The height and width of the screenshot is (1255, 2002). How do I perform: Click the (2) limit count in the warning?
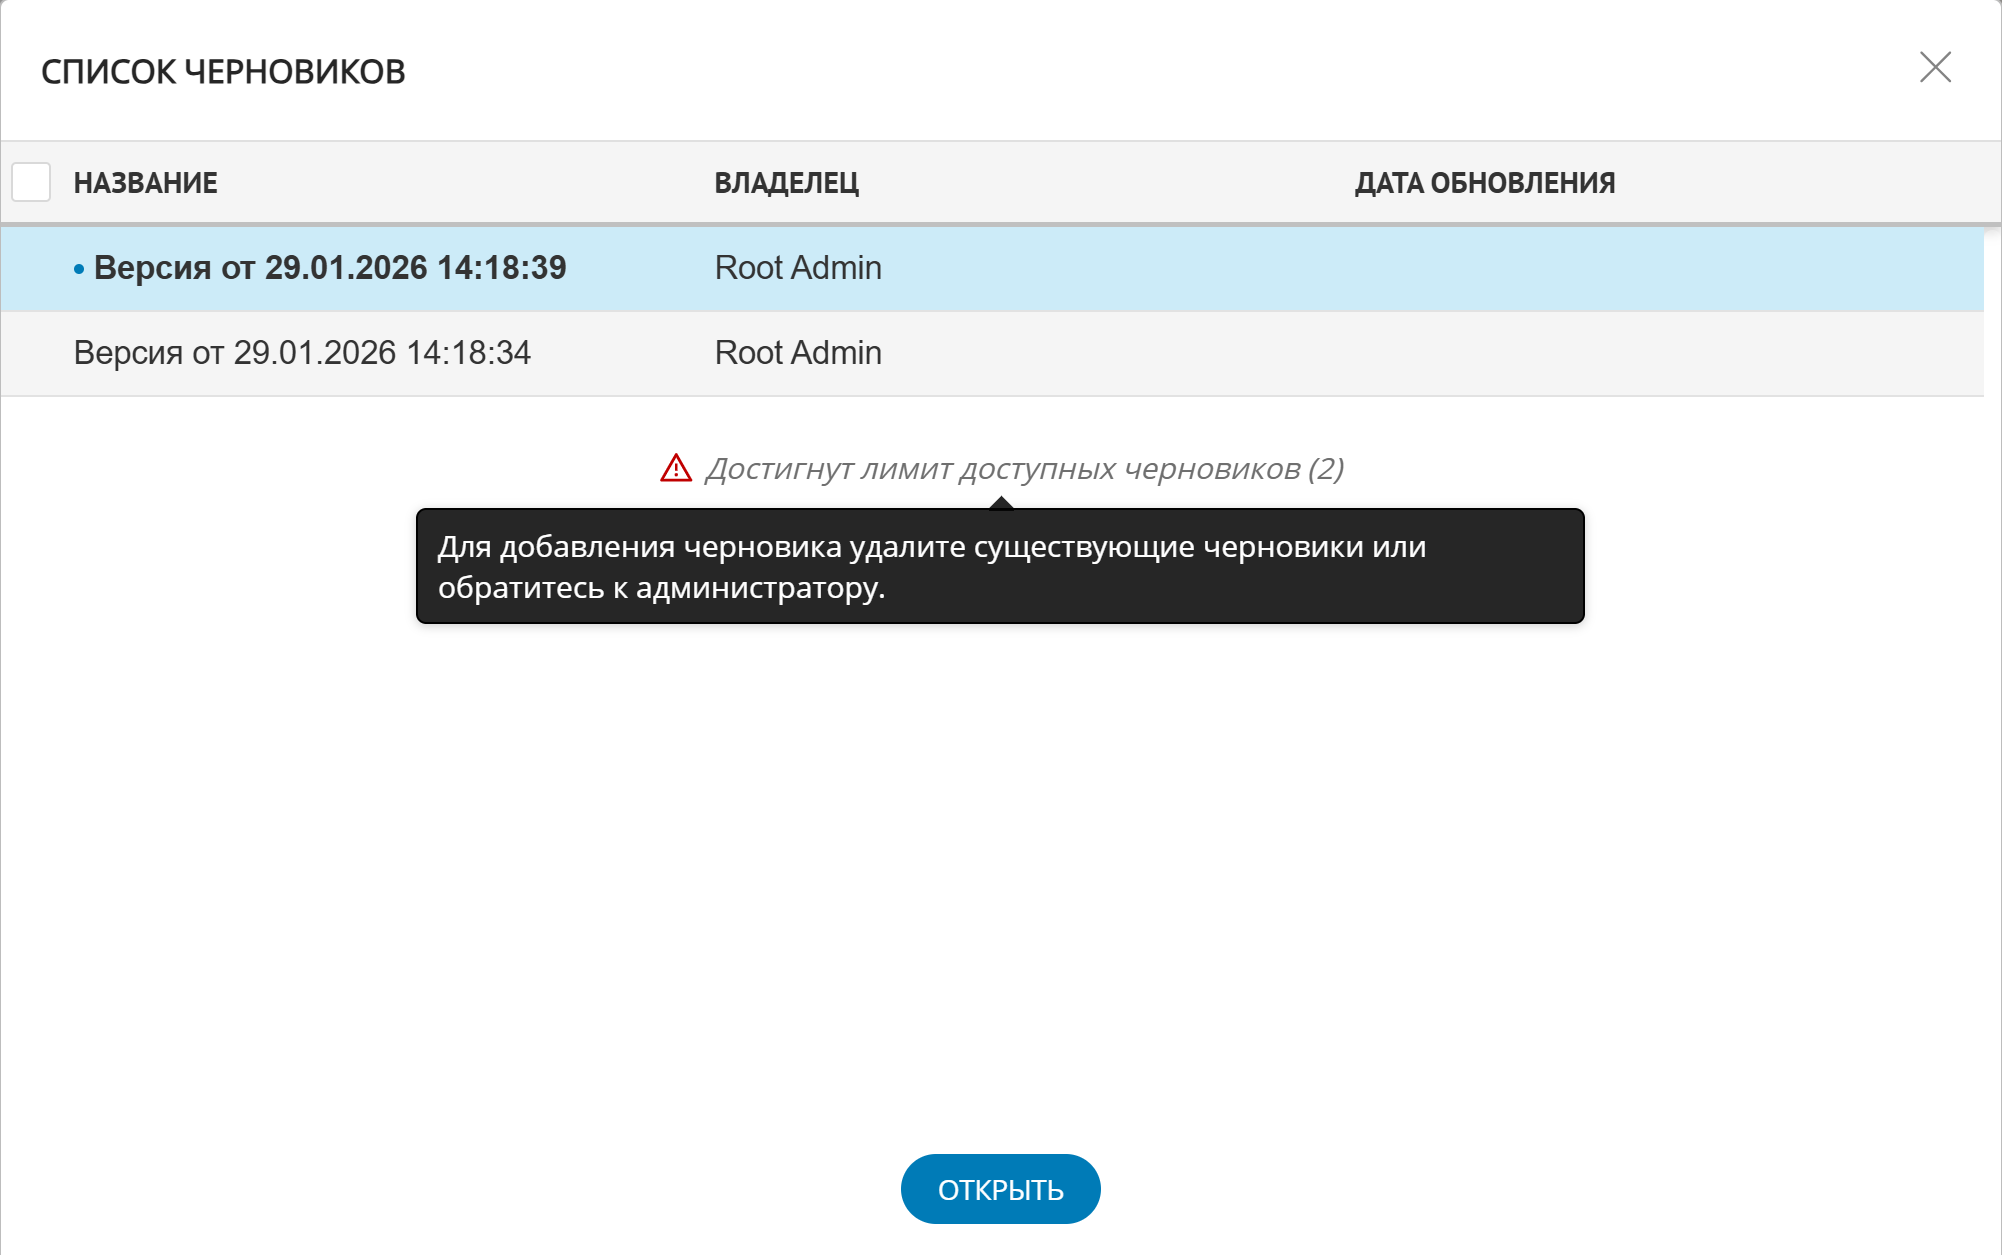pos(1325,468)
